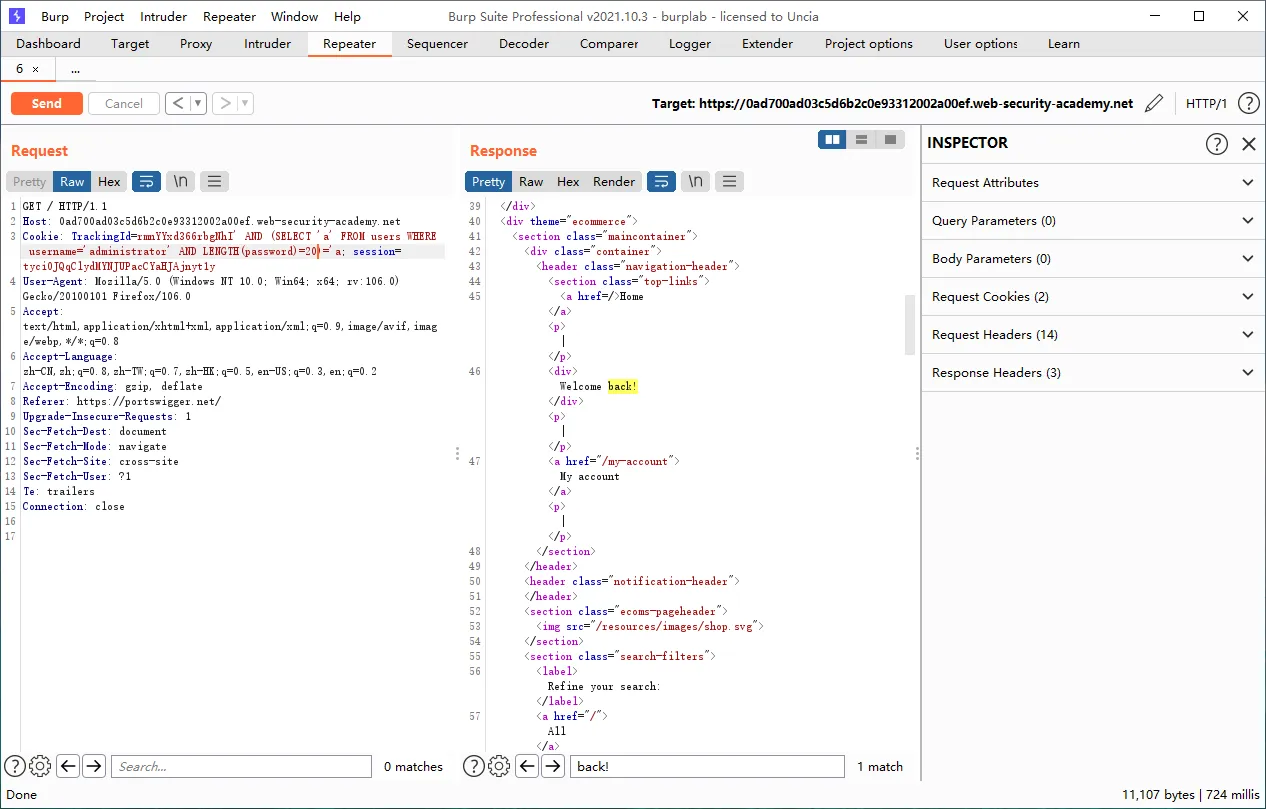
Task: Open Response search settings gear
Action: click(499, 766)
